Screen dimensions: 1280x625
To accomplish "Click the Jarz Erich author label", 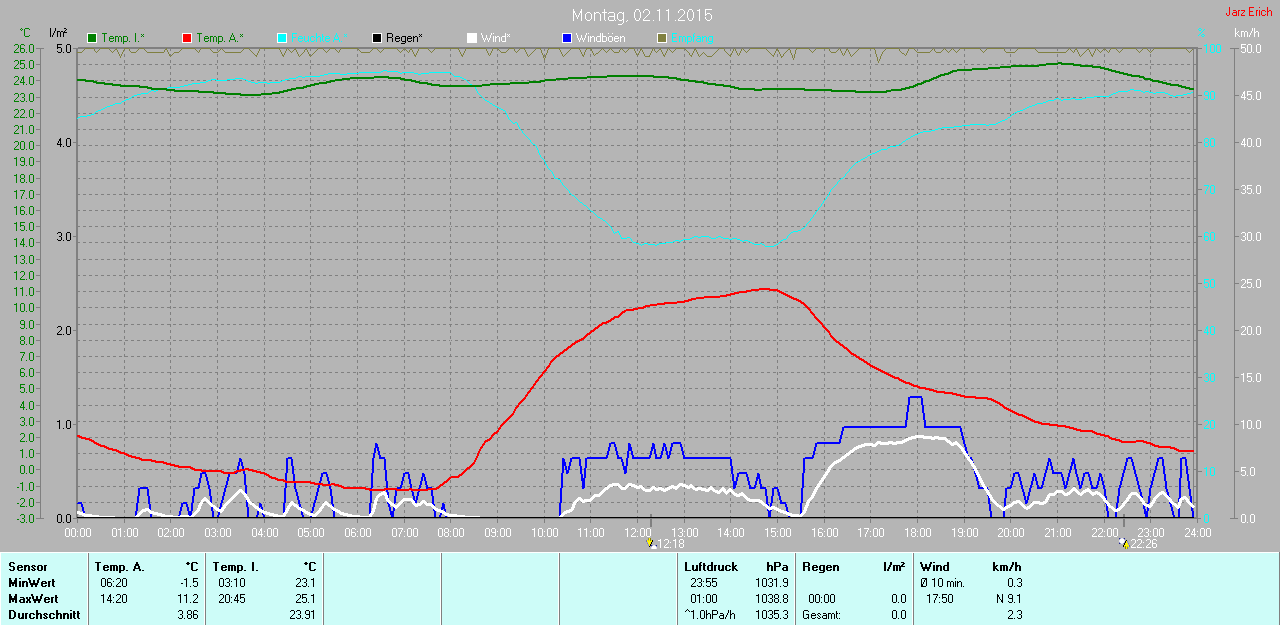I will [1248, 12].
